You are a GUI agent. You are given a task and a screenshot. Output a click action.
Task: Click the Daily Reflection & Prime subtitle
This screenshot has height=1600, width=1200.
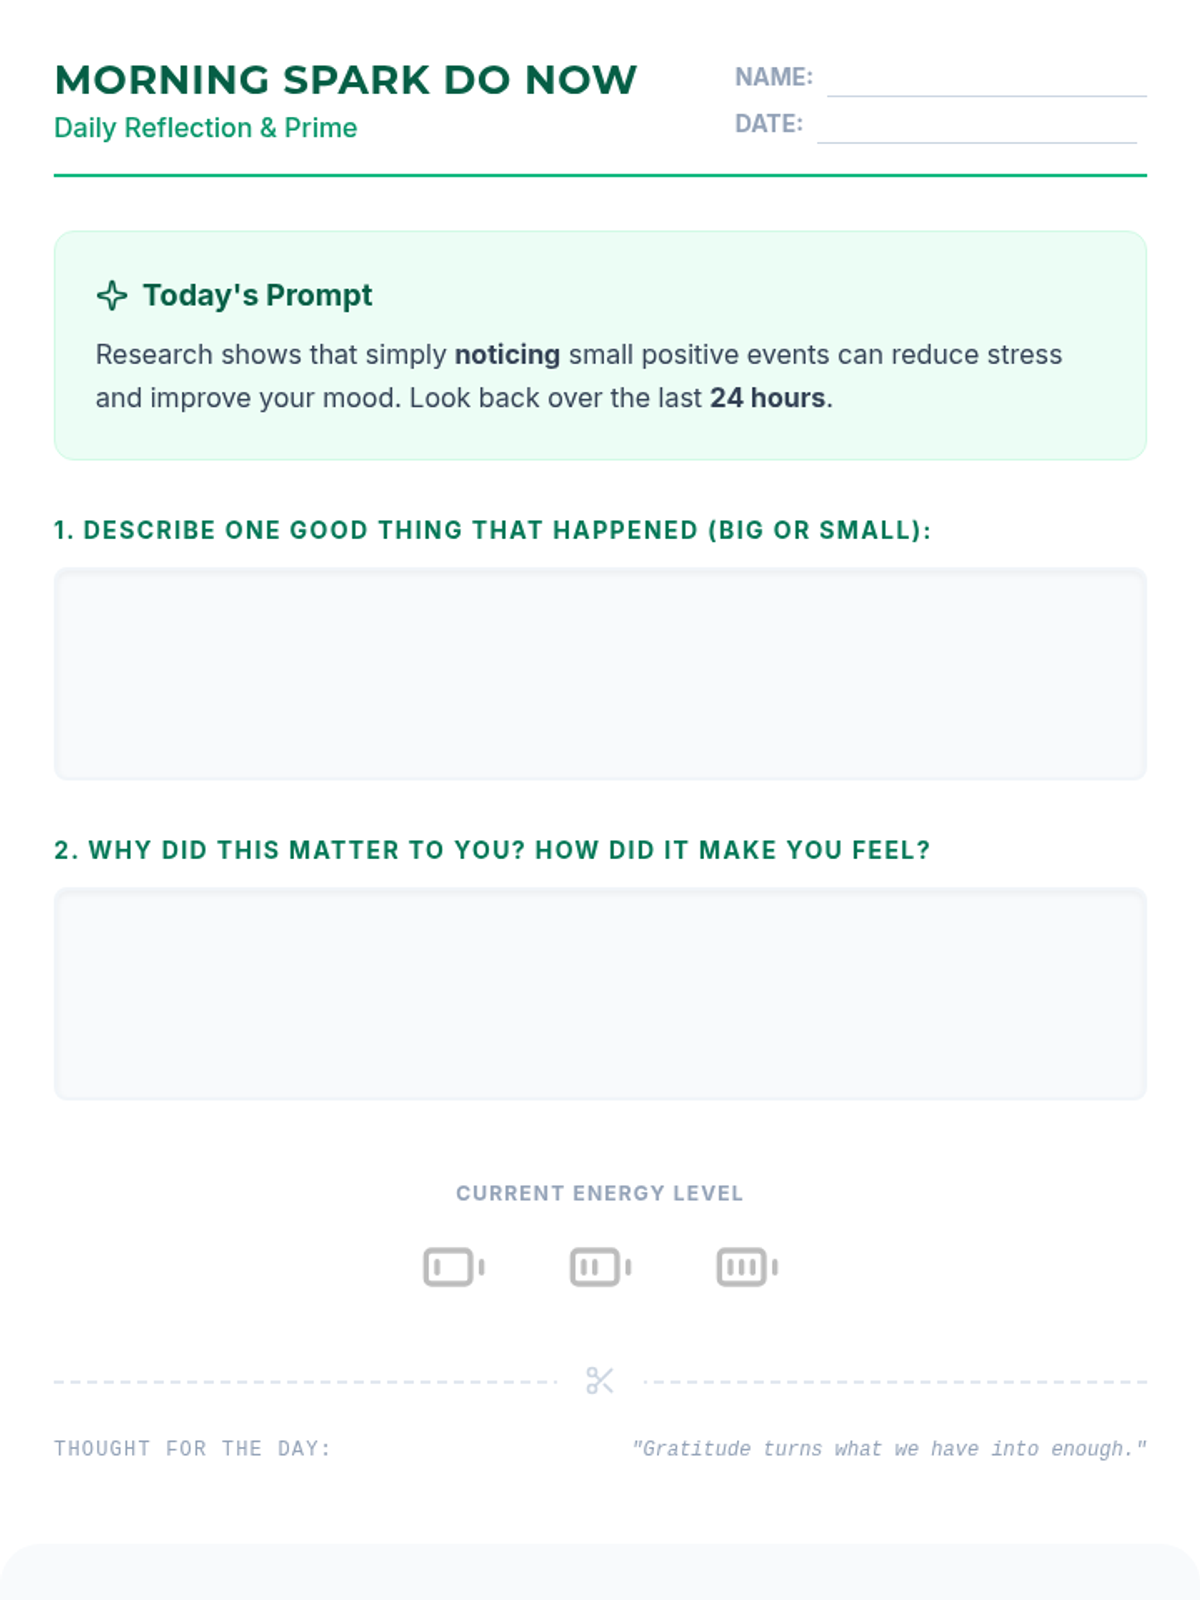[x=205, y=128]
